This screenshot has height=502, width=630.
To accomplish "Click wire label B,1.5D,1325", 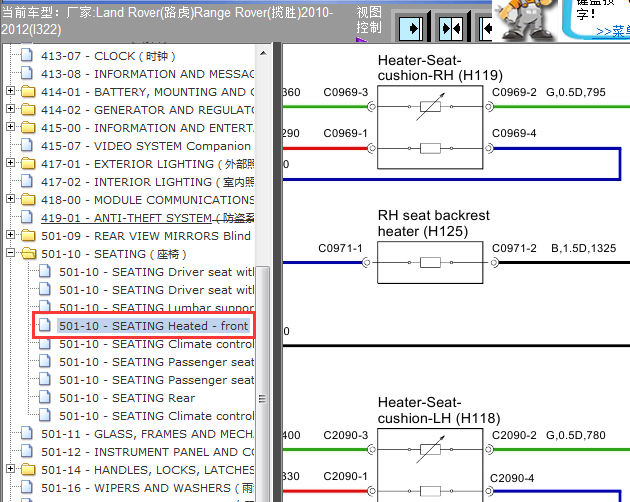I will tap(583, 248).
